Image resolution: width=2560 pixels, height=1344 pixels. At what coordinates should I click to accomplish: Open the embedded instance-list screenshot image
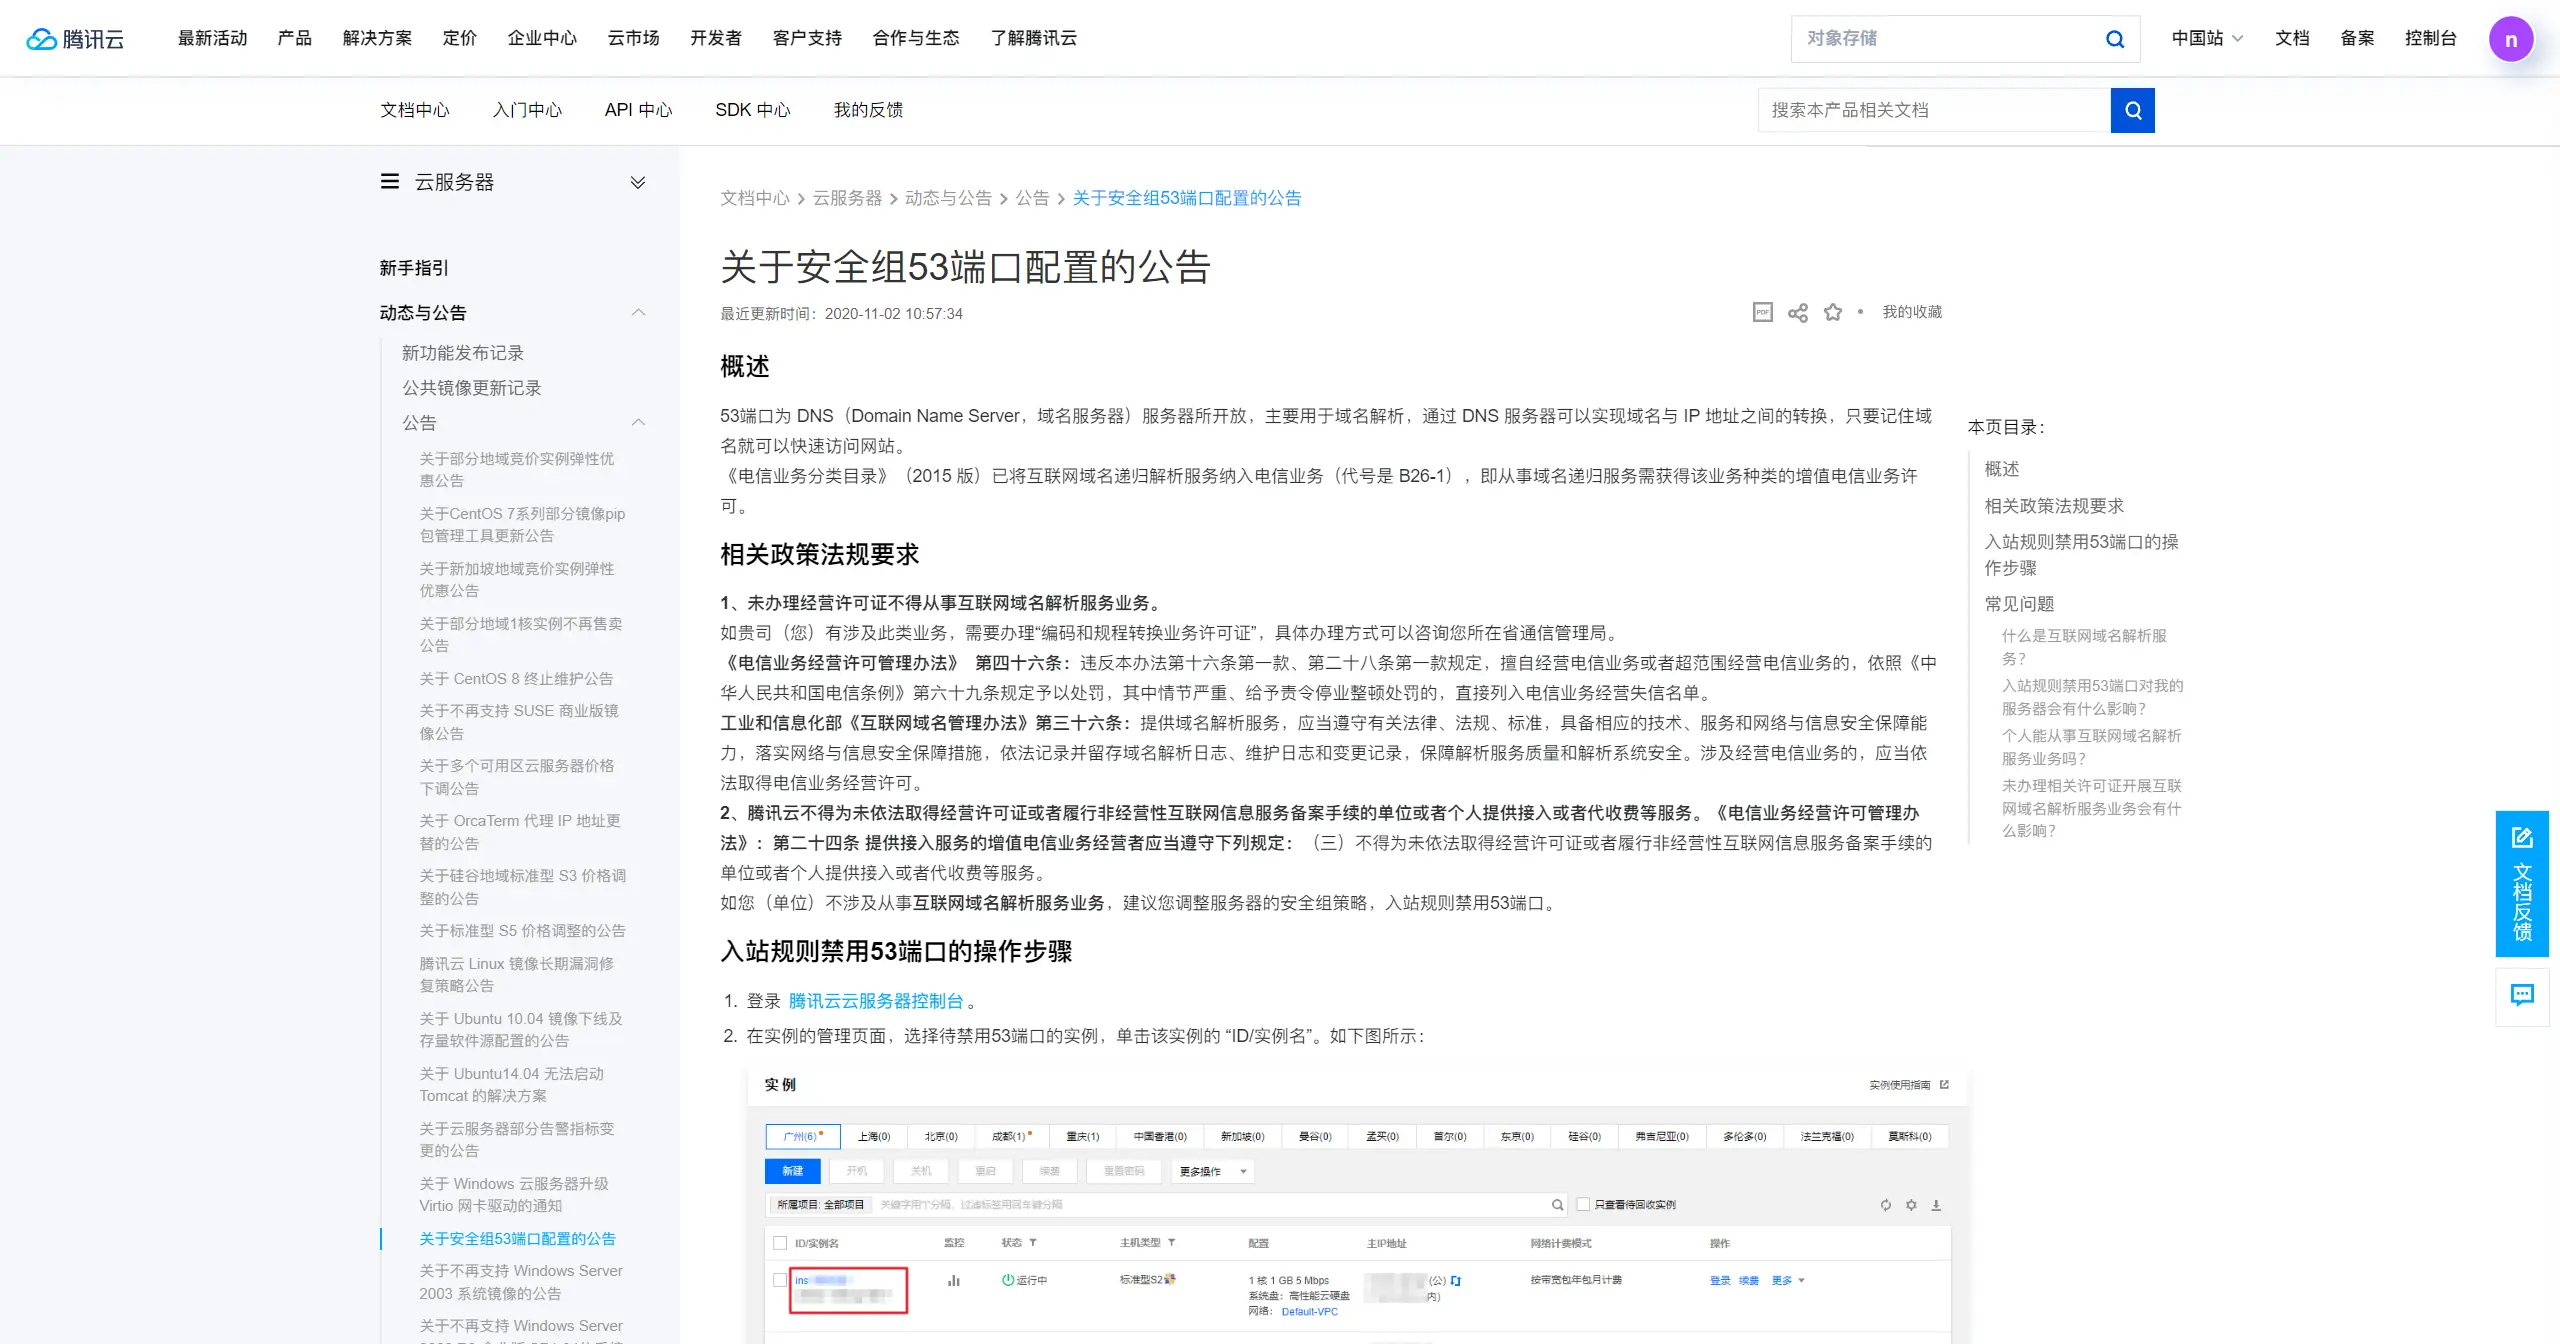coord(1357,1205)
